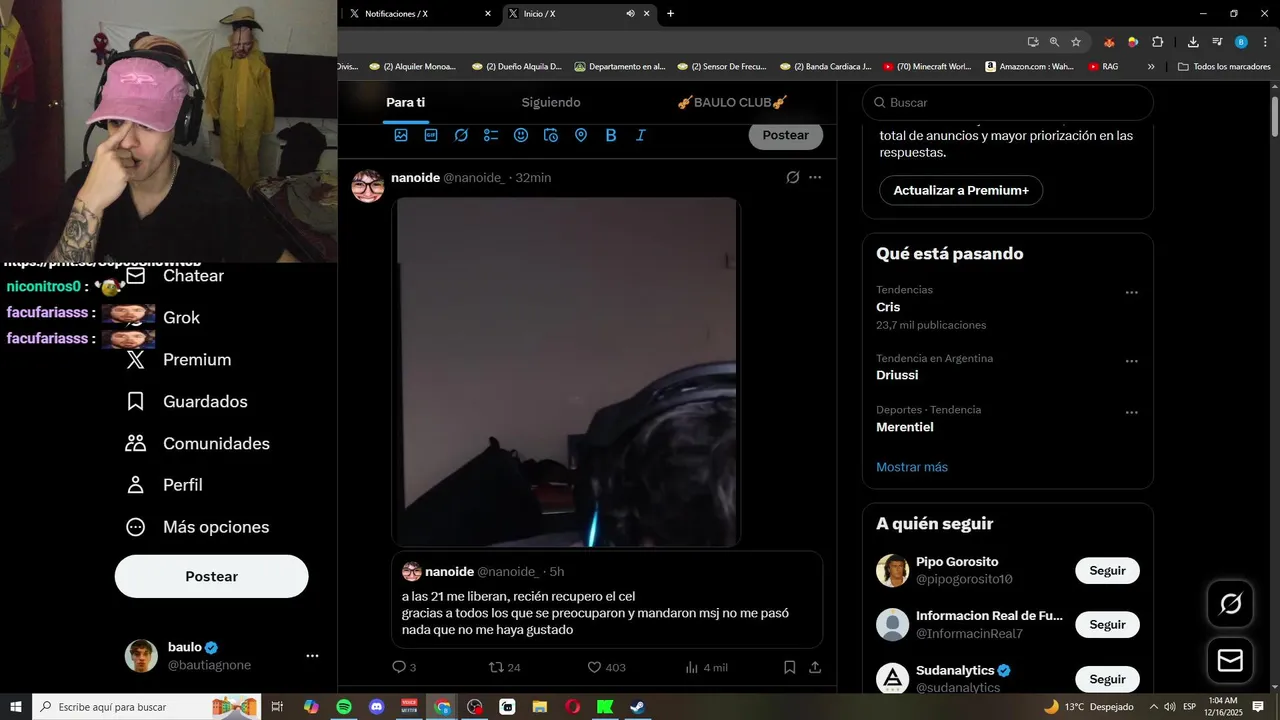This screenshot has width=1280, height=720.
Task: Open more options for the Cris trend
Action: click(x=1132, y=293)
